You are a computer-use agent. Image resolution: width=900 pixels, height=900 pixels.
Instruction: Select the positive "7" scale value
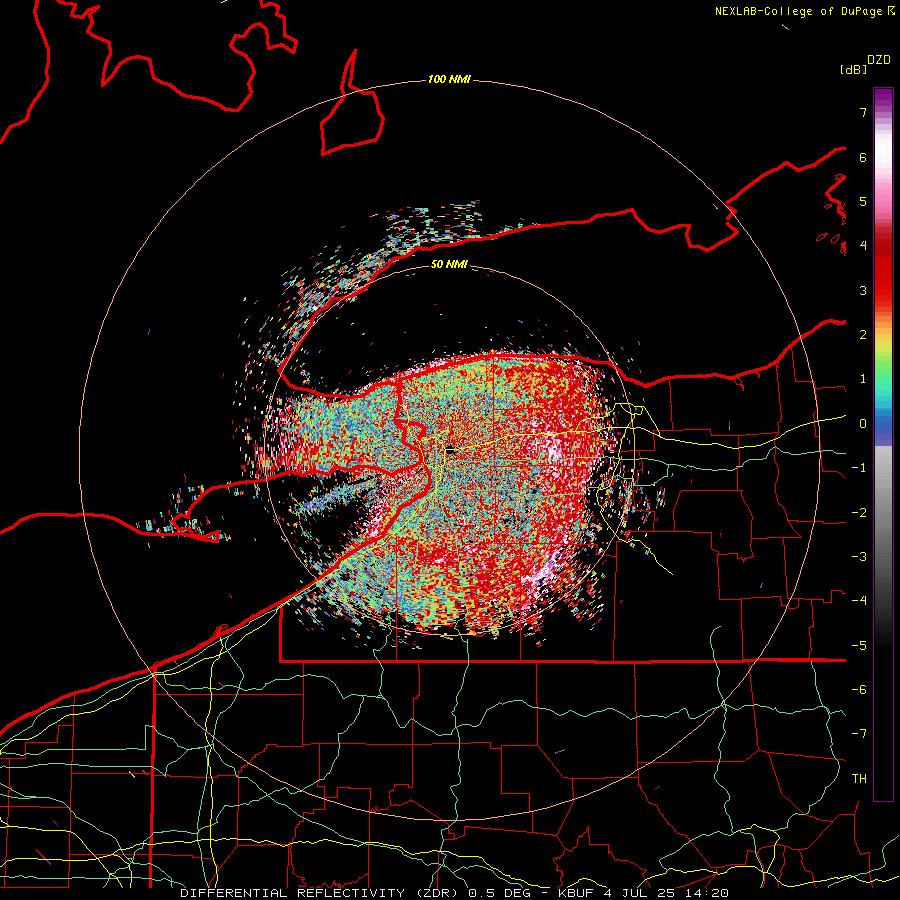point(863,112)
